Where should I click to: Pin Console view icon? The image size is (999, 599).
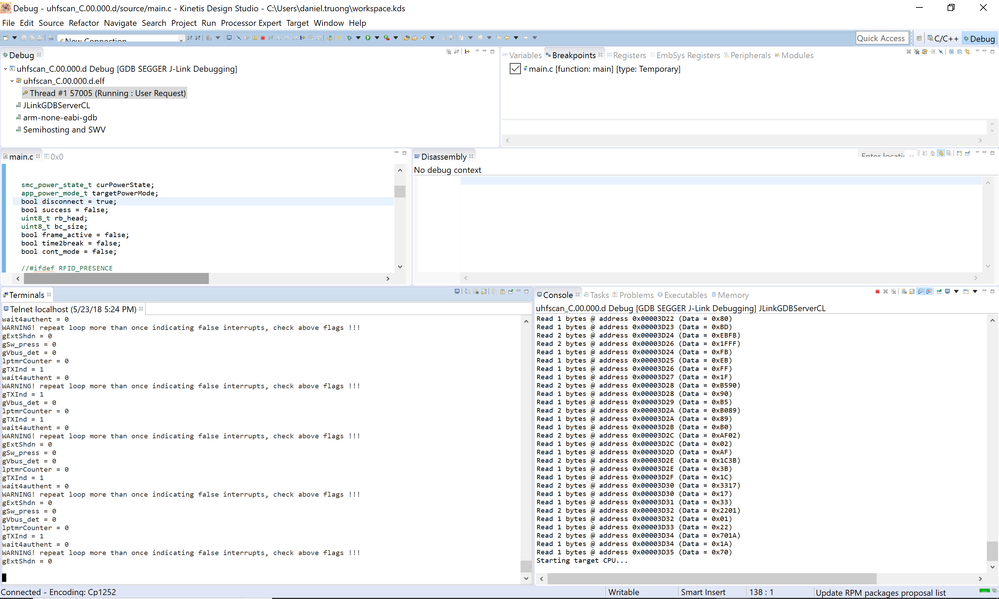click(939, 291)
